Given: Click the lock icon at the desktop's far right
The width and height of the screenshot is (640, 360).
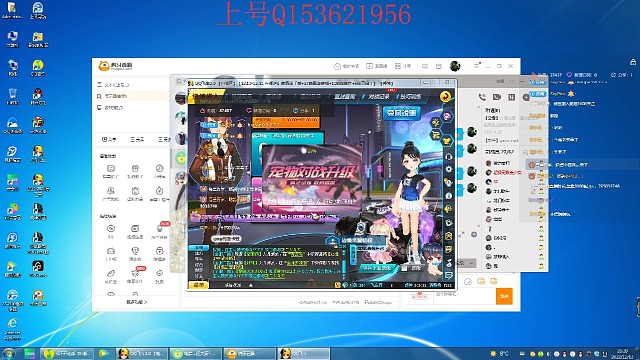Looking at the screenshot, I should (633, 62).
